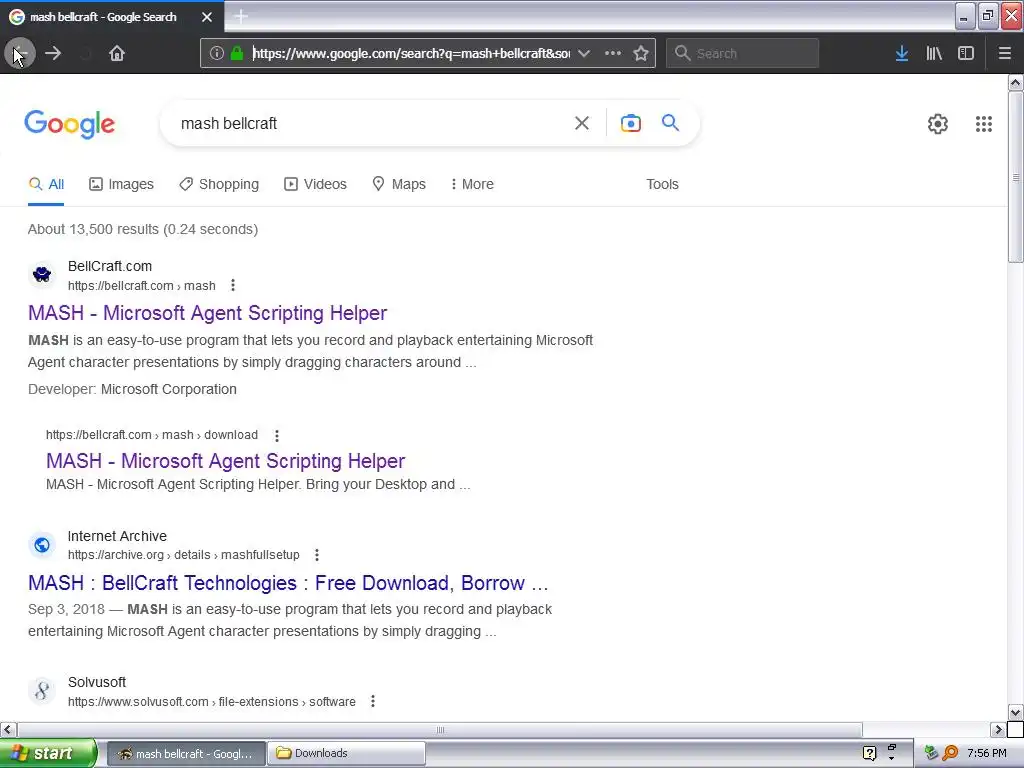Image resolution: width=1024 pixels, height=768 pixels.
Task: Submit search with blue magnifier icon
Action: tap(670, 123)
